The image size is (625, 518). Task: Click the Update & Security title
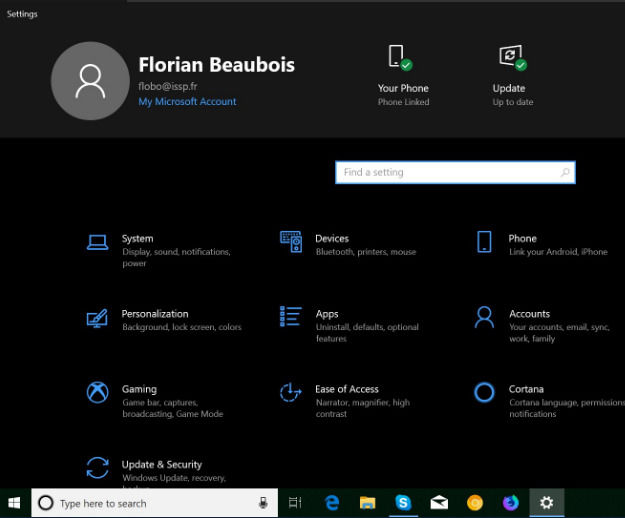point(162,465)
